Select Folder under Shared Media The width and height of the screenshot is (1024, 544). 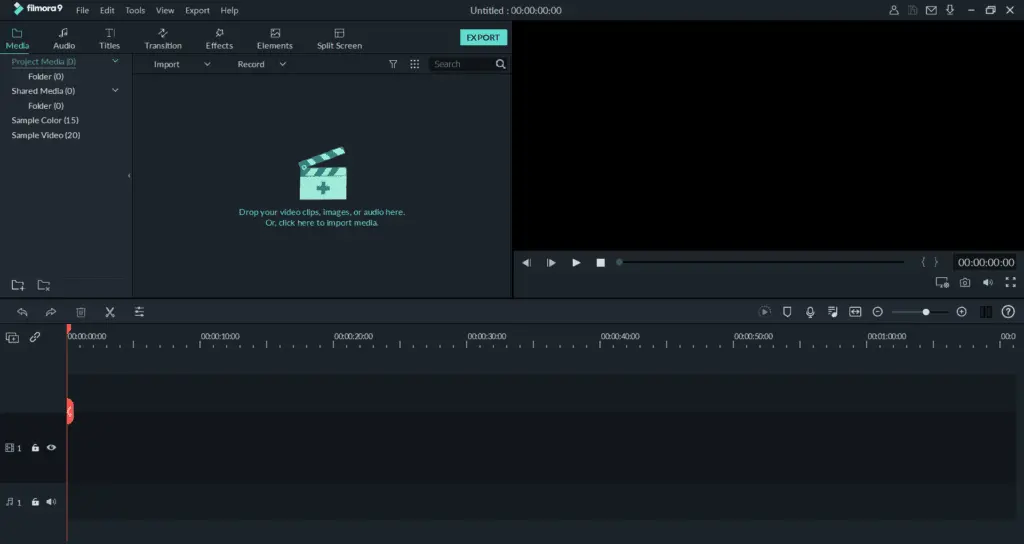[x=46, y=106]
